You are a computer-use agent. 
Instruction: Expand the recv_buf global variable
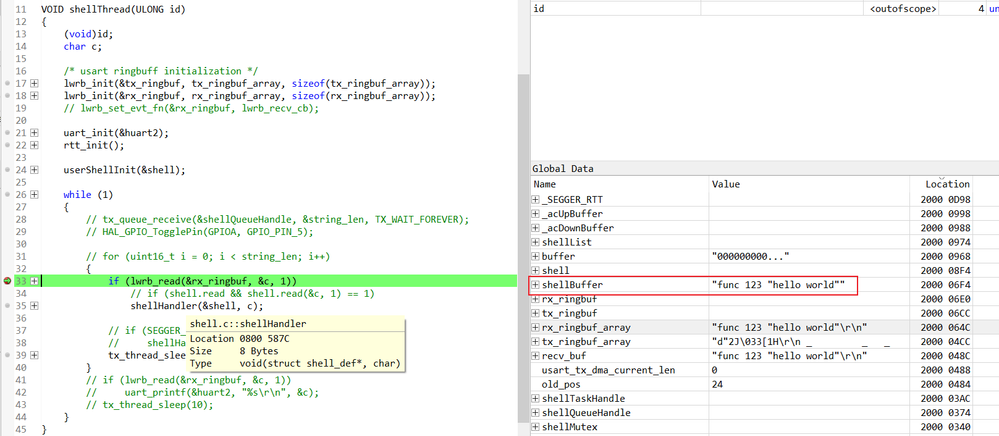(x=536, y=356)
